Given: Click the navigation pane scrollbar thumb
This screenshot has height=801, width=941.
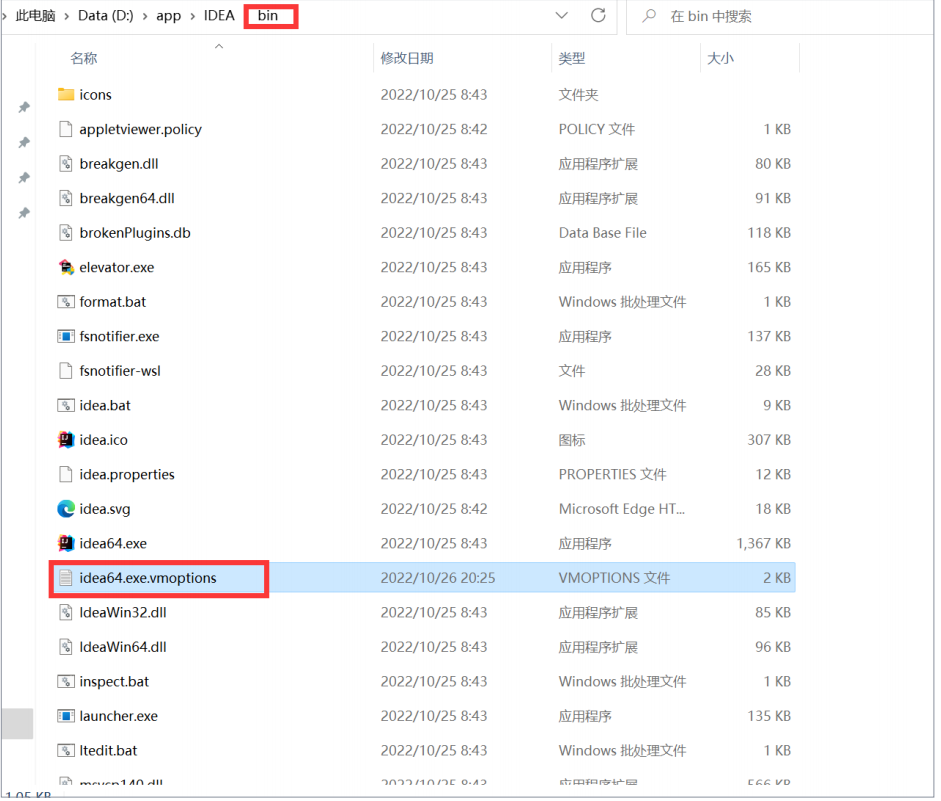Looking at the screenshot, I should coord(17,724).
